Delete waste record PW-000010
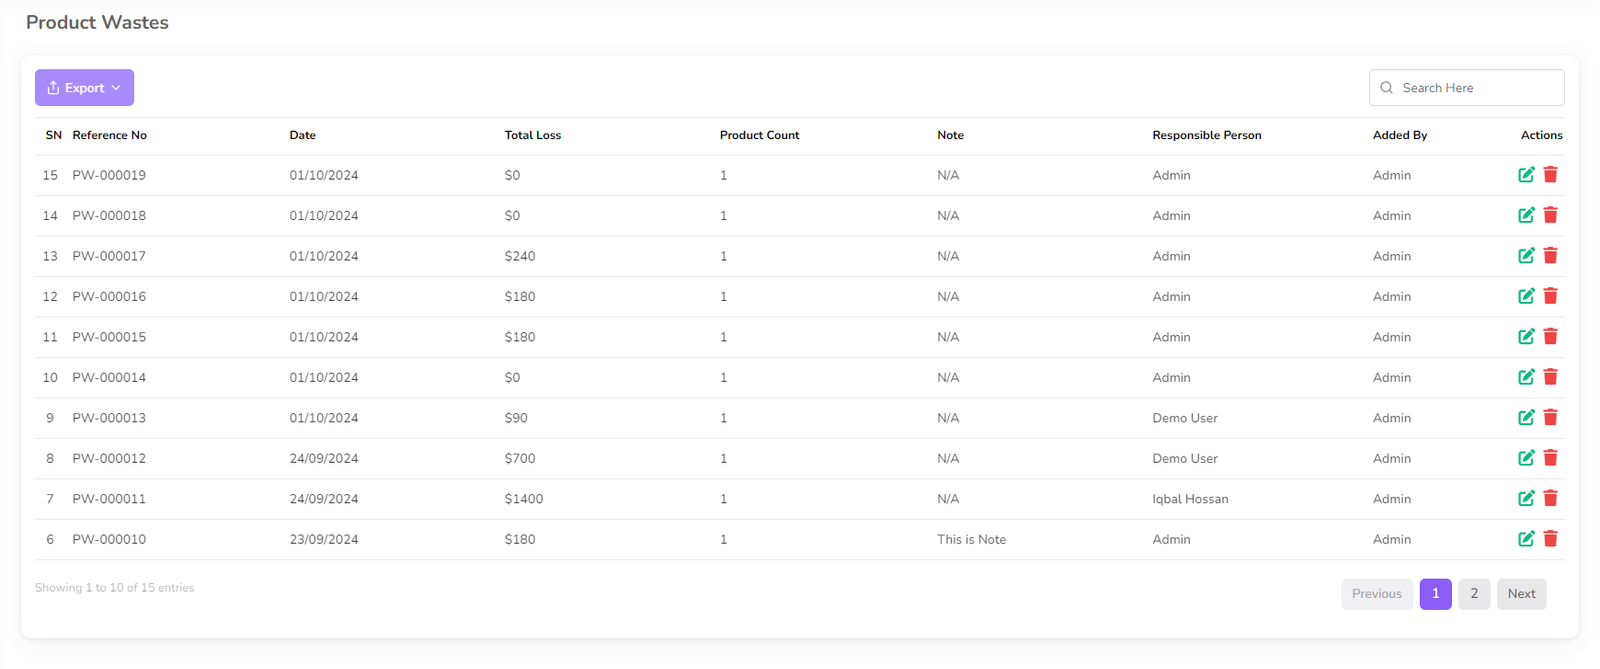Screen dimensions: 1600x669 click(1551, 539)
